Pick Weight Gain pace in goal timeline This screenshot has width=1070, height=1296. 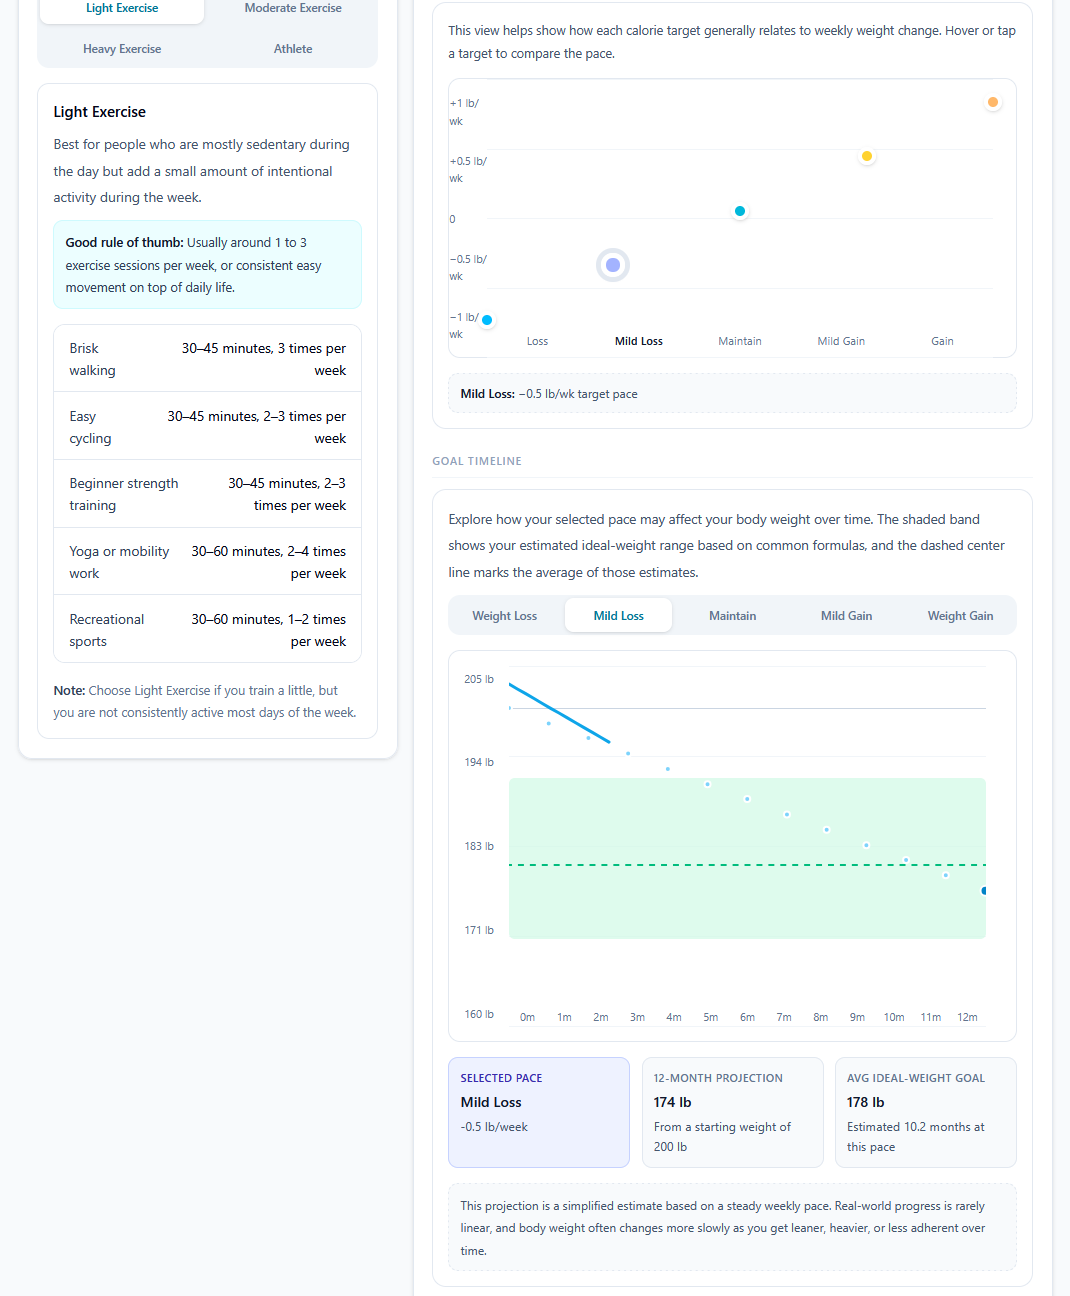click(x=960, y=616)
